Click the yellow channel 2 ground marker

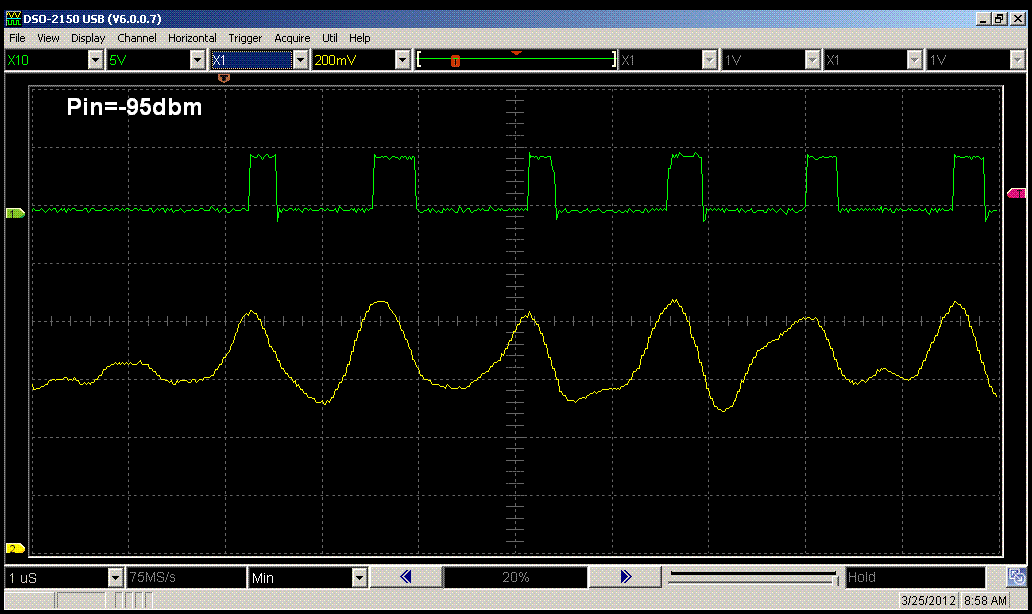15,548
